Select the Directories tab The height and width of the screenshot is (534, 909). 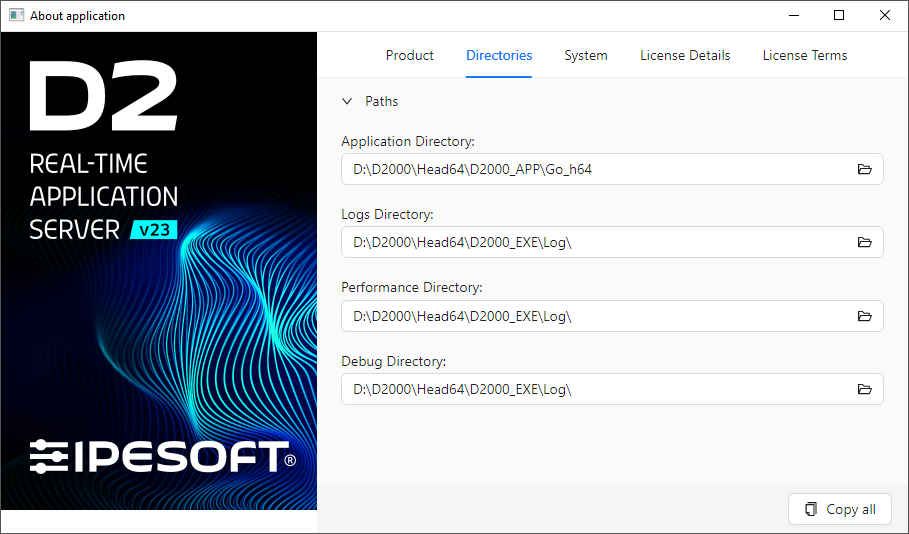[x=499, y=56]
